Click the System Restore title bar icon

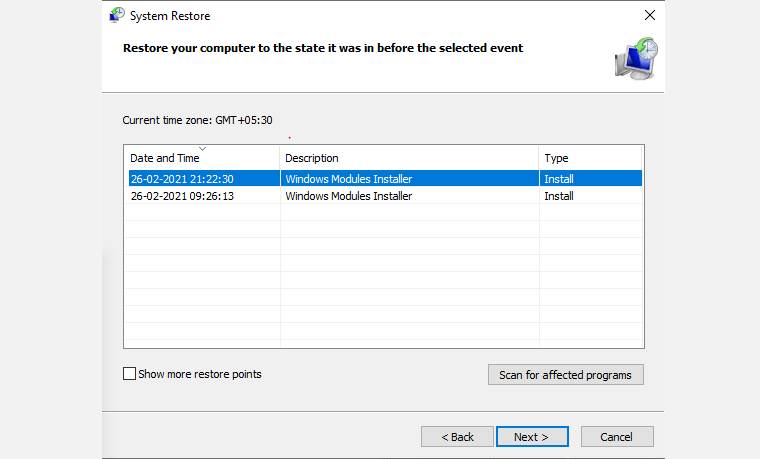point(117,16)
